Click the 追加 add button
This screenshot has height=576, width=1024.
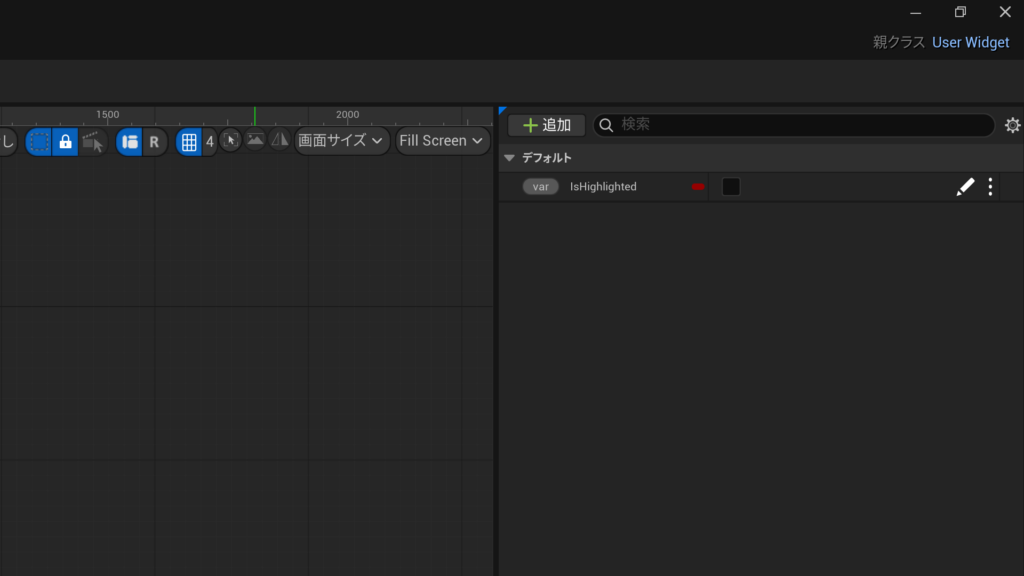click(547, 125)
